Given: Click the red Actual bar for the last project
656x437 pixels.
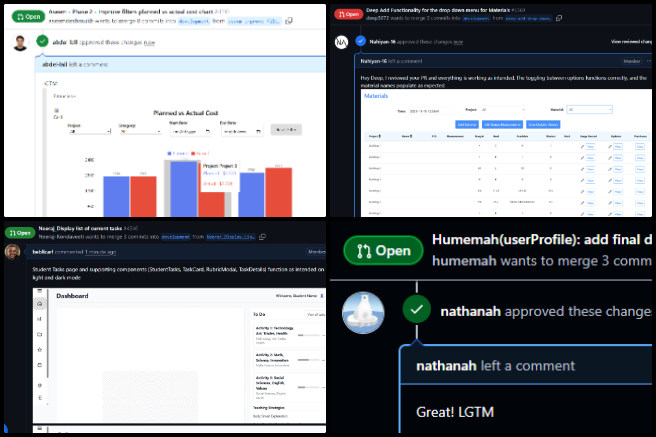Looking at the screenshot, I should pyautogui.click(x=279, y=192).
